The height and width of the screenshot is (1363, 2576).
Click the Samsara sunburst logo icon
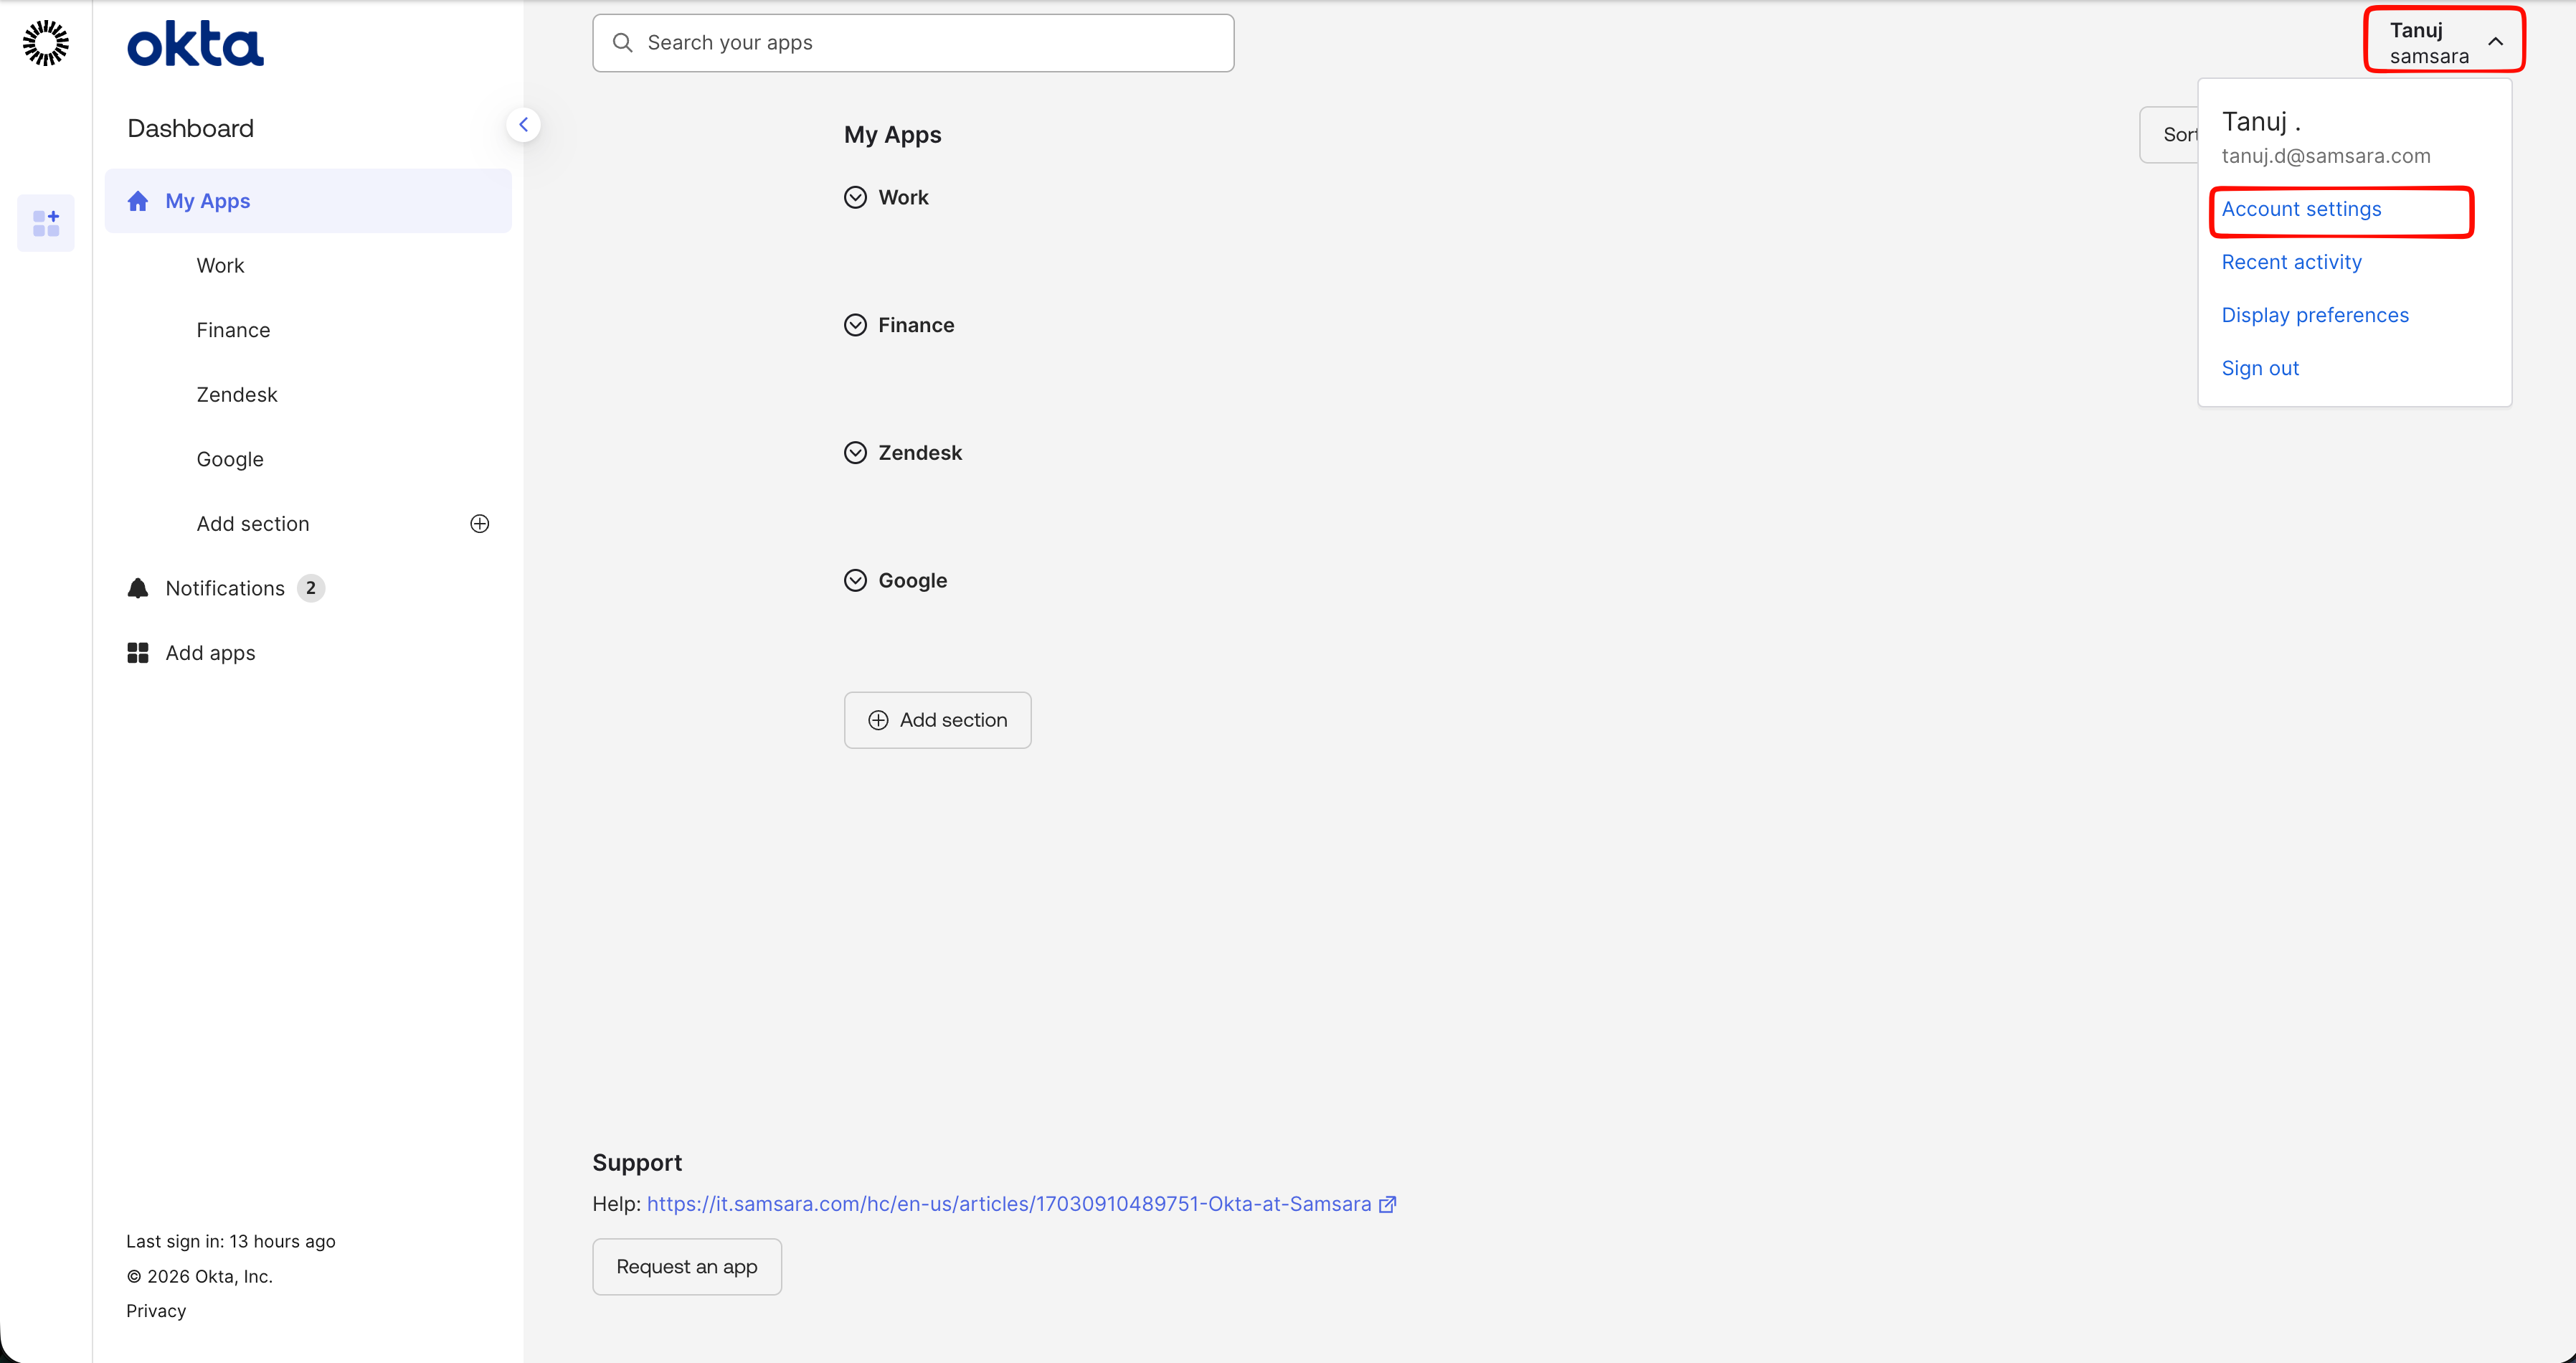pyautogui.click(x=46, y=43)
